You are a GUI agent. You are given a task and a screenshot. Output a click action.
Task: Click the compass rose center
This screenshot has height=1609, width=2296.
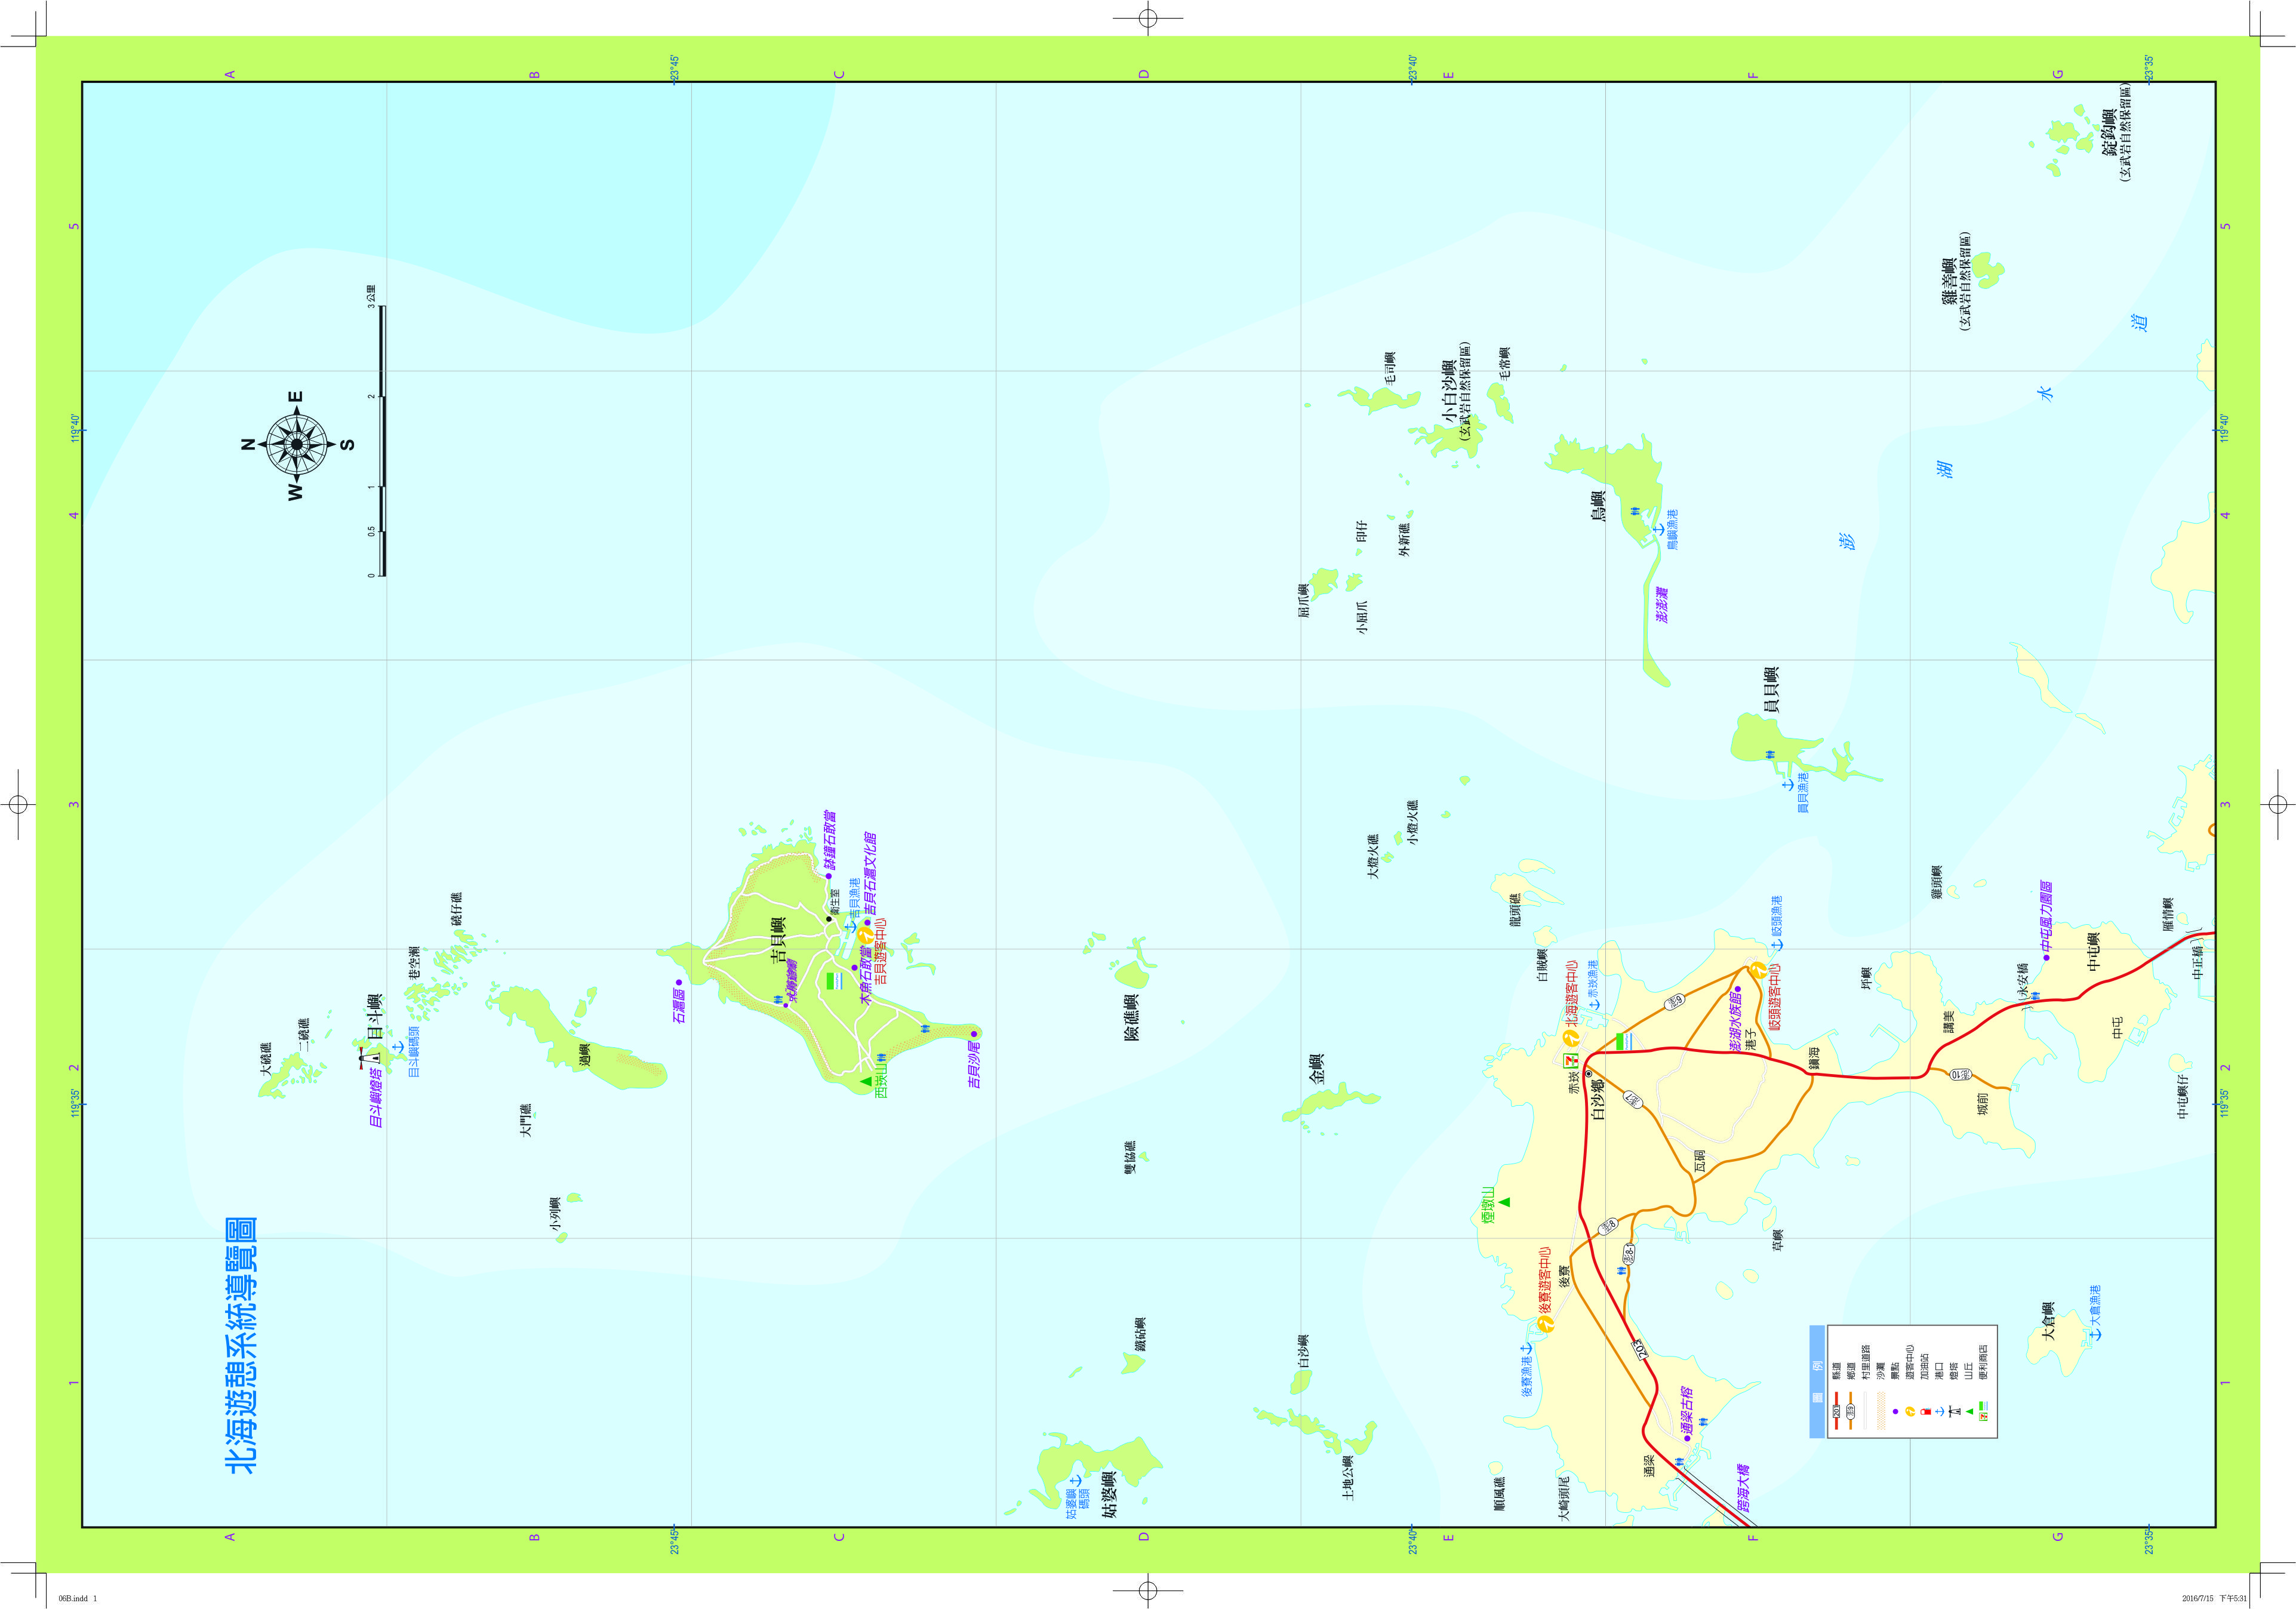coord(297,444)
